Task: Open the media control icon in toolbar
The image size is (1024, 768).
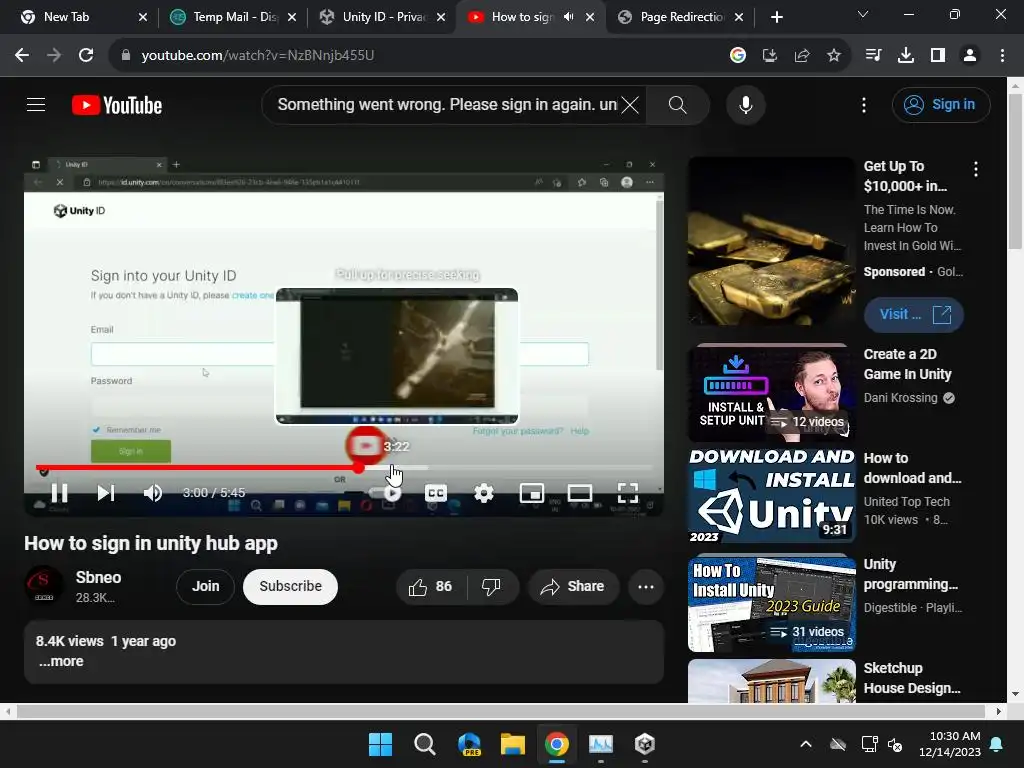Action: point(873,56)
